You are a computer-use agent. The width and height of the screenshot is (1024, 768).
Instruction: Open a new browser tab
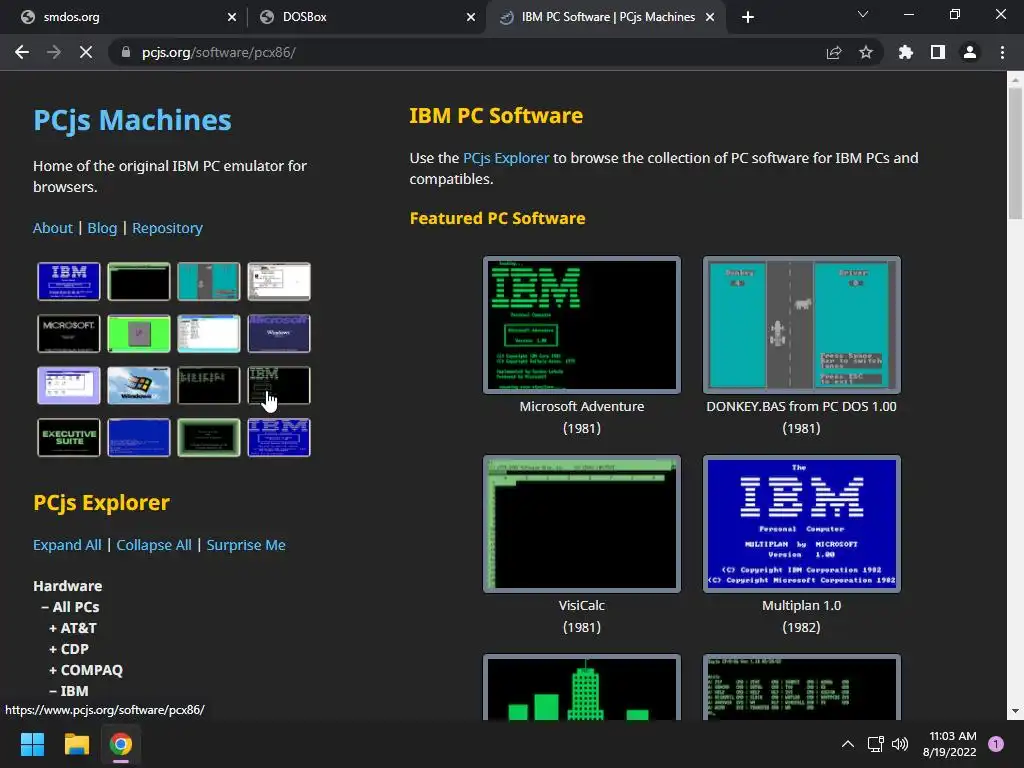click(748, 17)
